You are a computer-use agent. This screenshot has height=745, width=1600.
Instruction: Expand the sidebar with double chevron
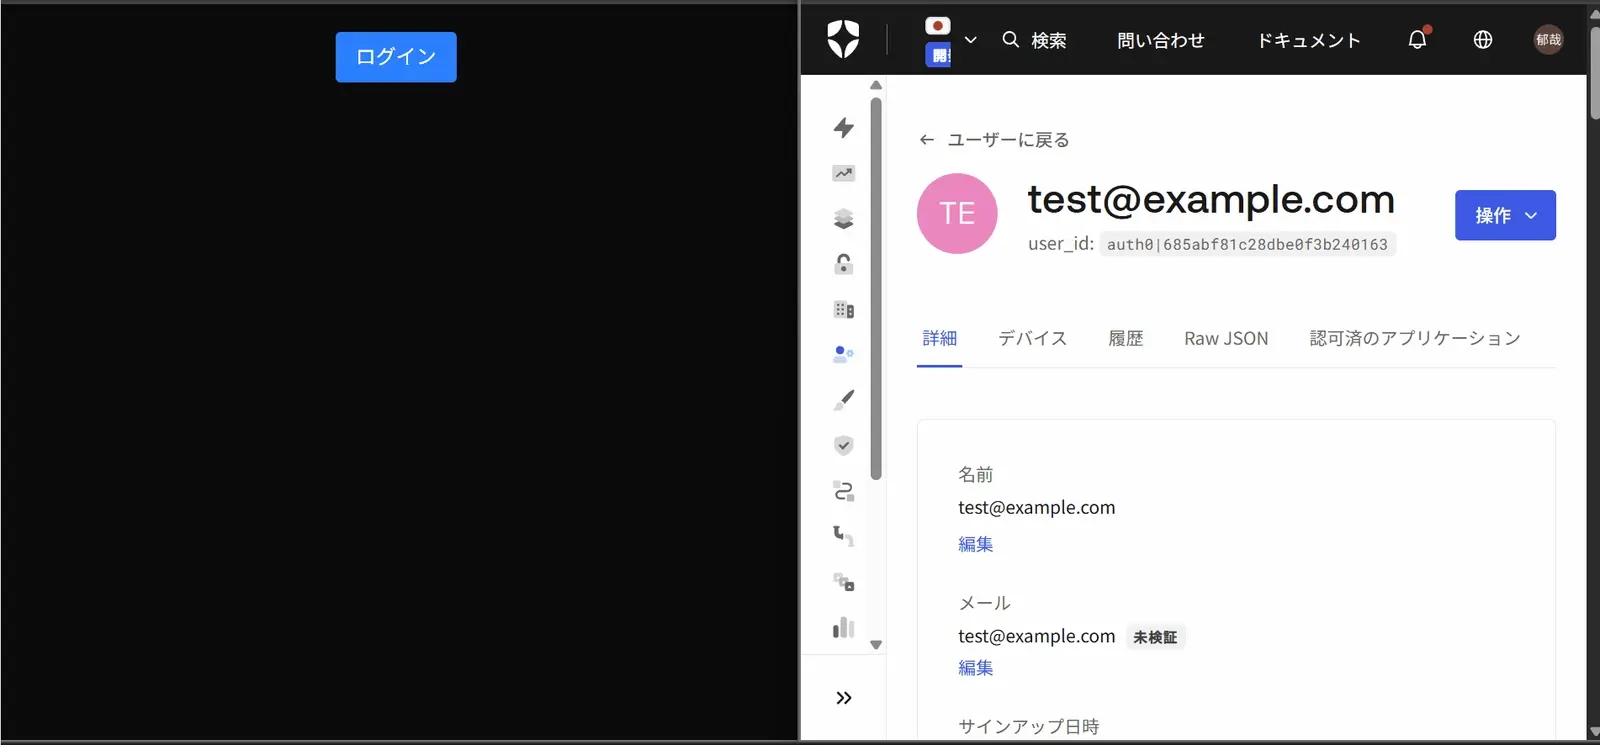[844, 698]
